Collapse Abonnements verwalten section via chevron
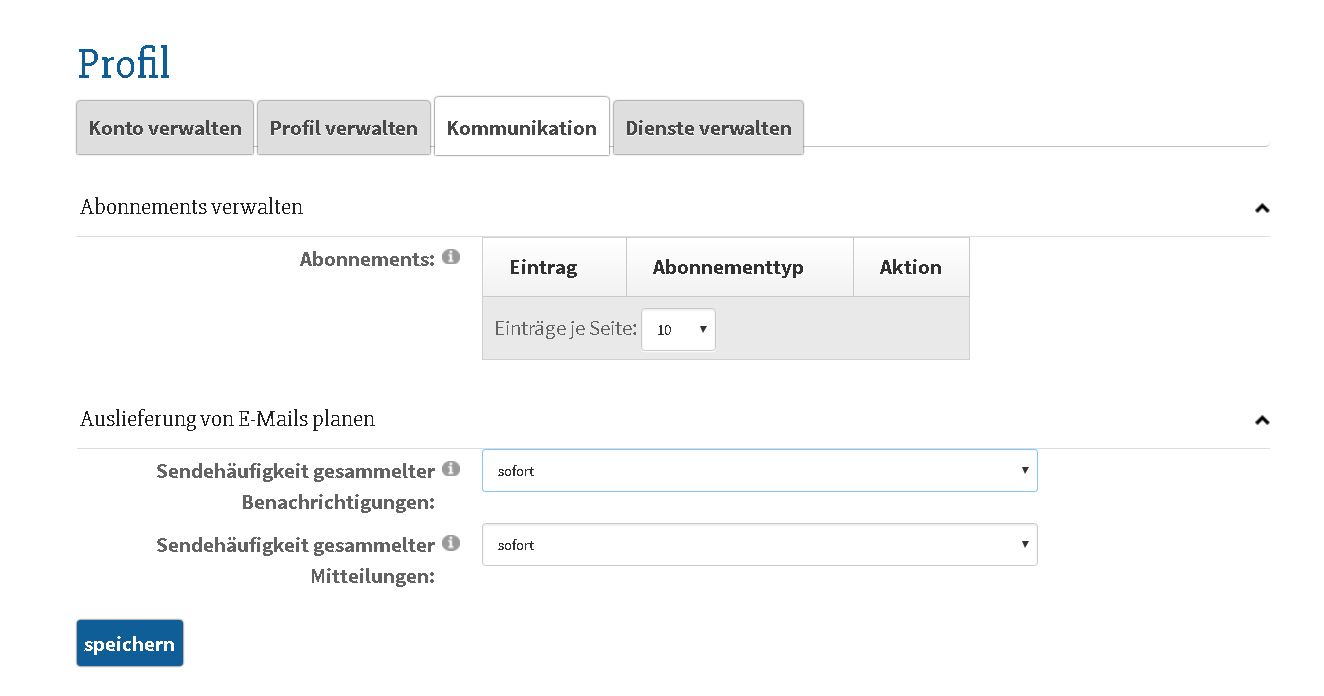This screenshot has height=696, width=1324. [x=1261, y=208]
